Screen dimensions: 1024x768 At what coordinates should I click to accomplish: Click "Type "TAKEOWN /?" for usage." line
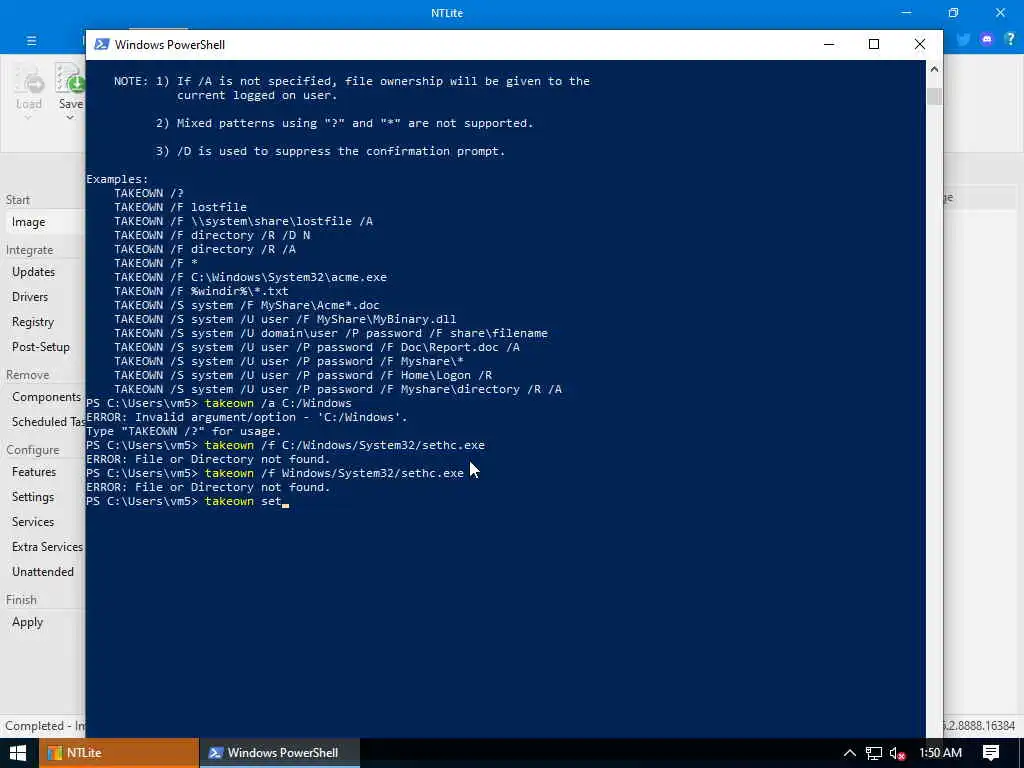coord(184,431)
